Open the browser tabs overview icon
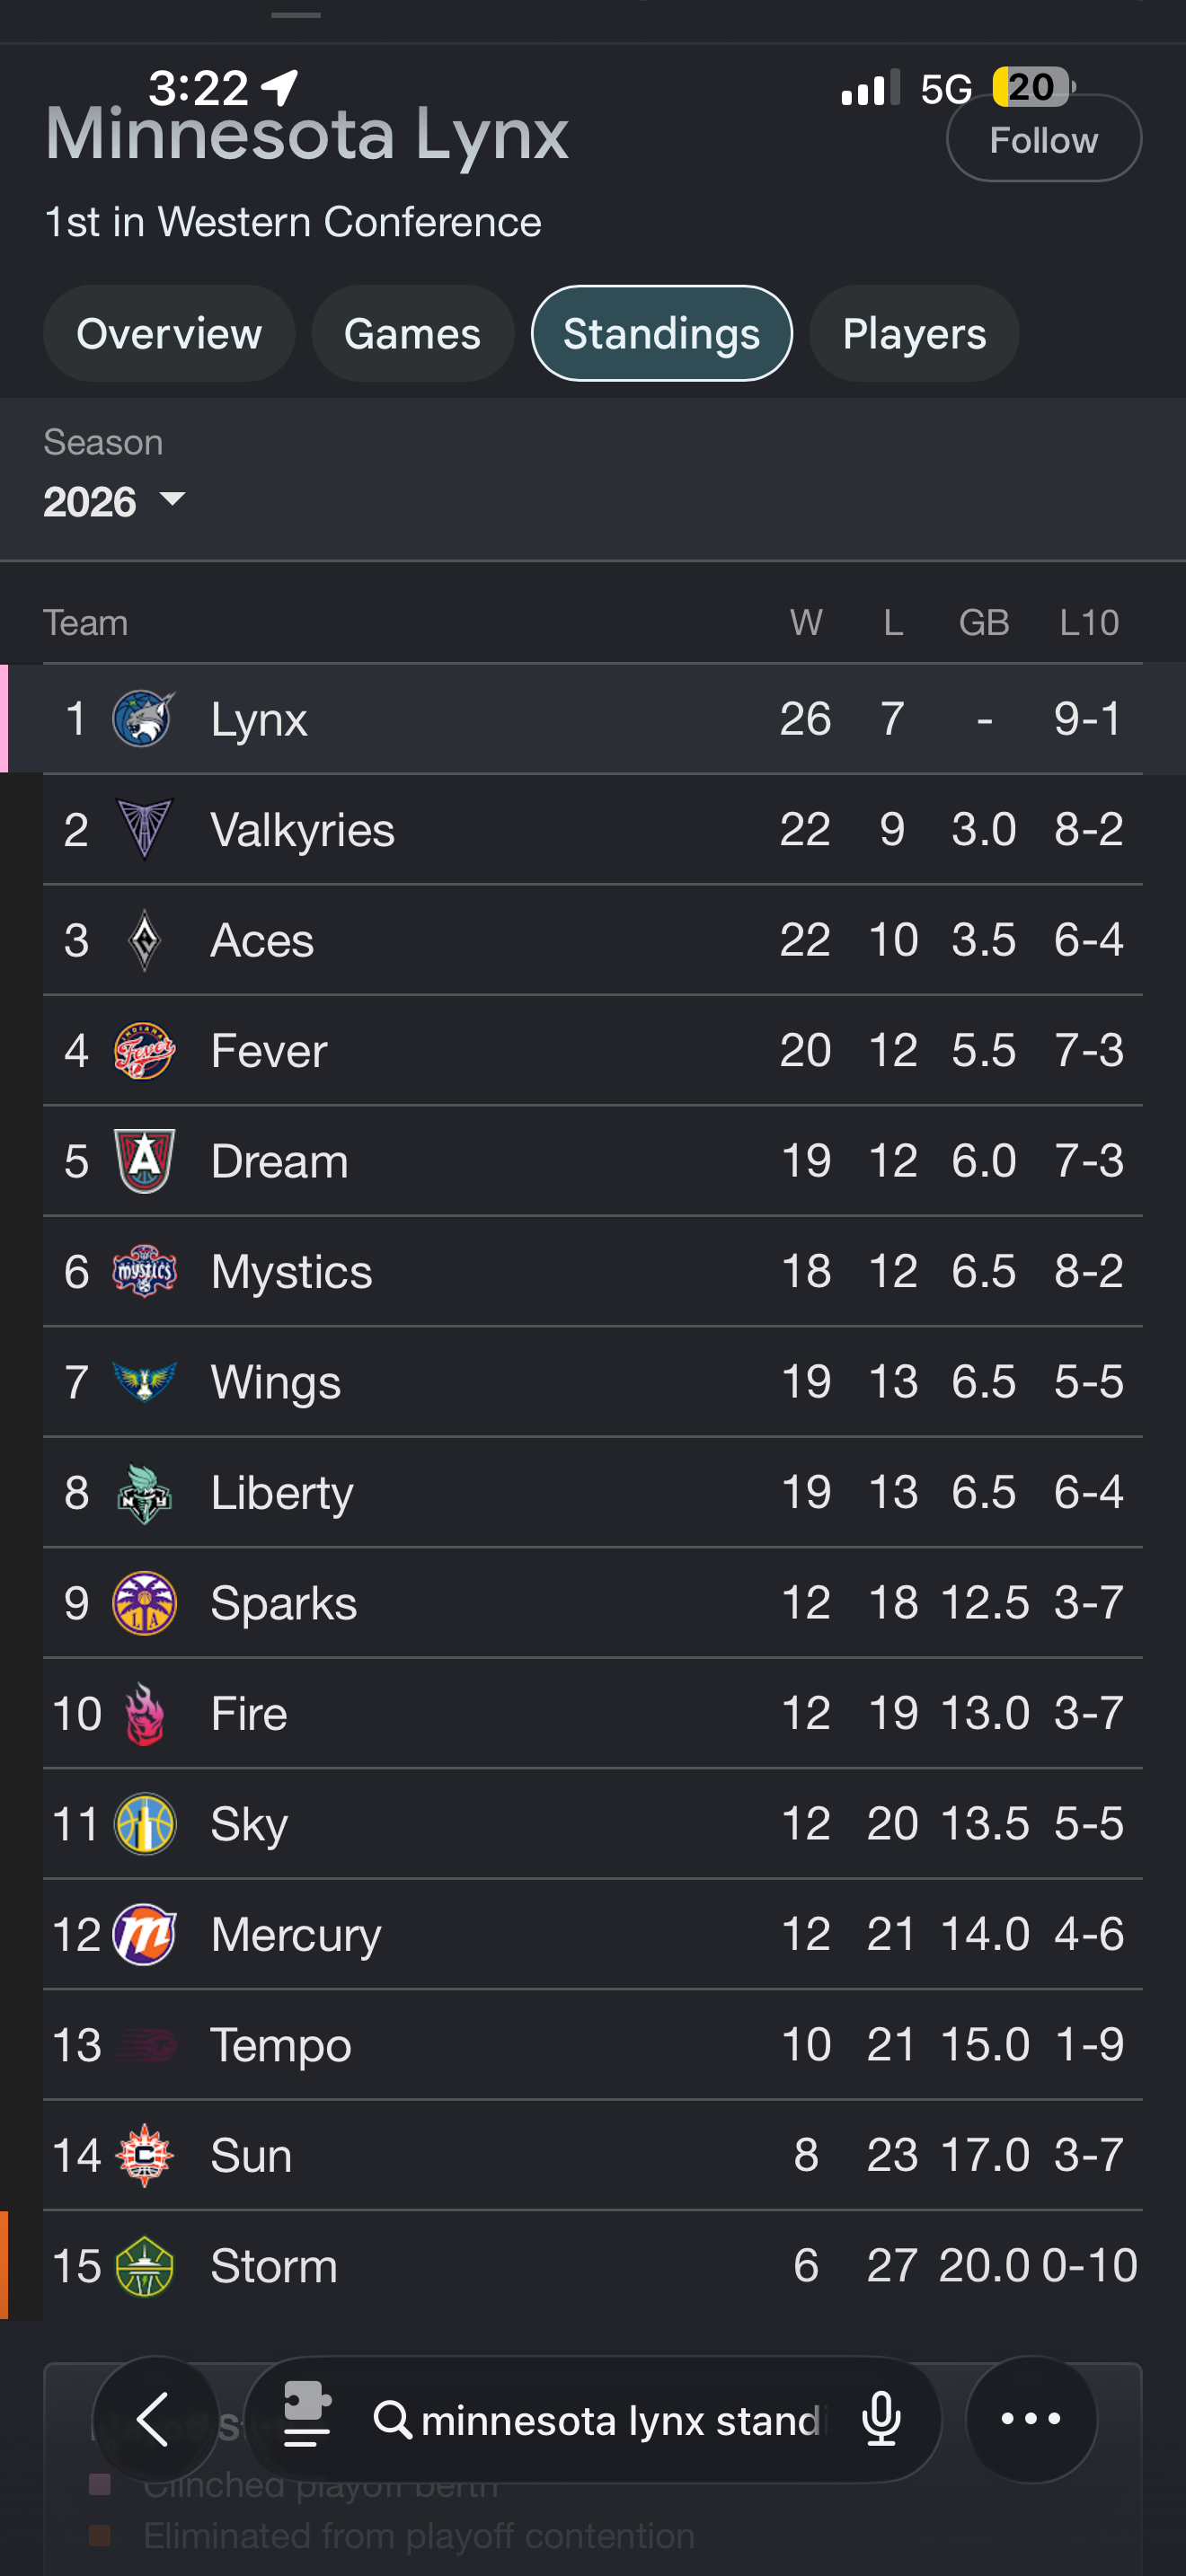The width and height of the screenshot is (1186, 2576). tap(307, 2415)
